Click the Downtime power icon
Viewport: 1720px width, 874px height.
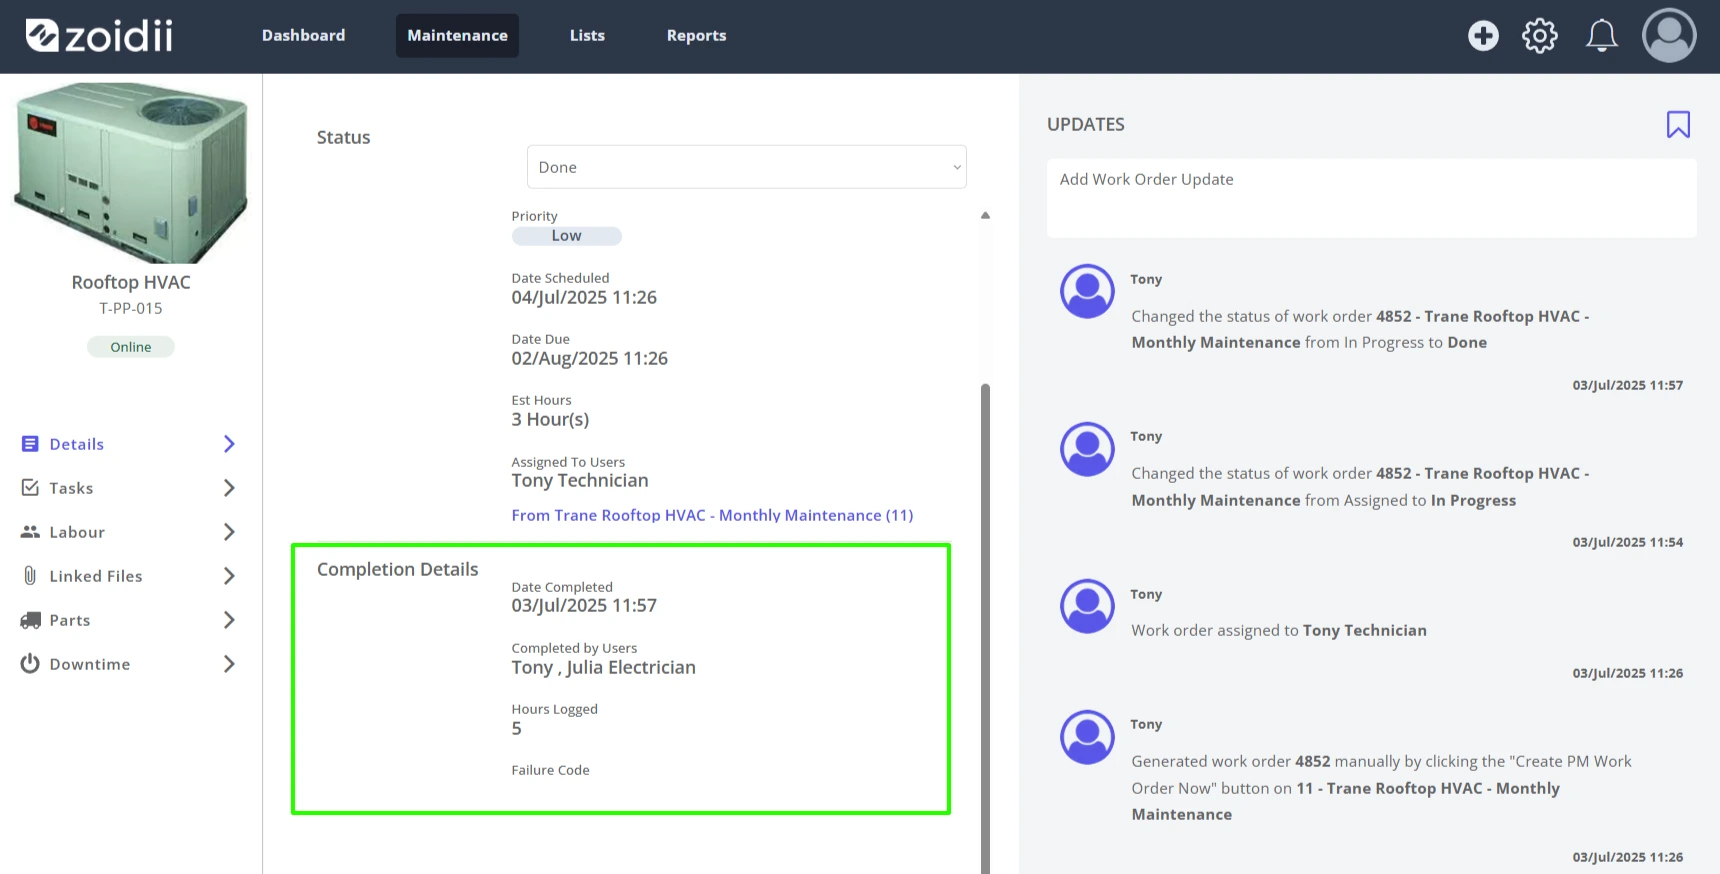click(x=30, y=664)
